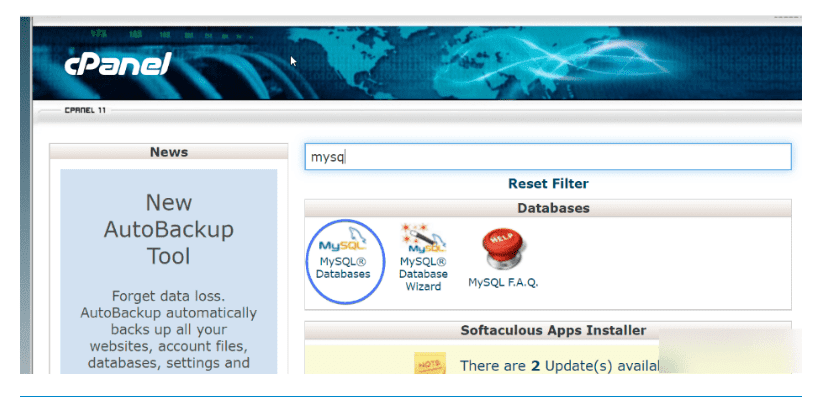This screenshot has width=824, height=397.
Task: Collapse the Softaculous Apps Installer header
Action: click(548, 330)
